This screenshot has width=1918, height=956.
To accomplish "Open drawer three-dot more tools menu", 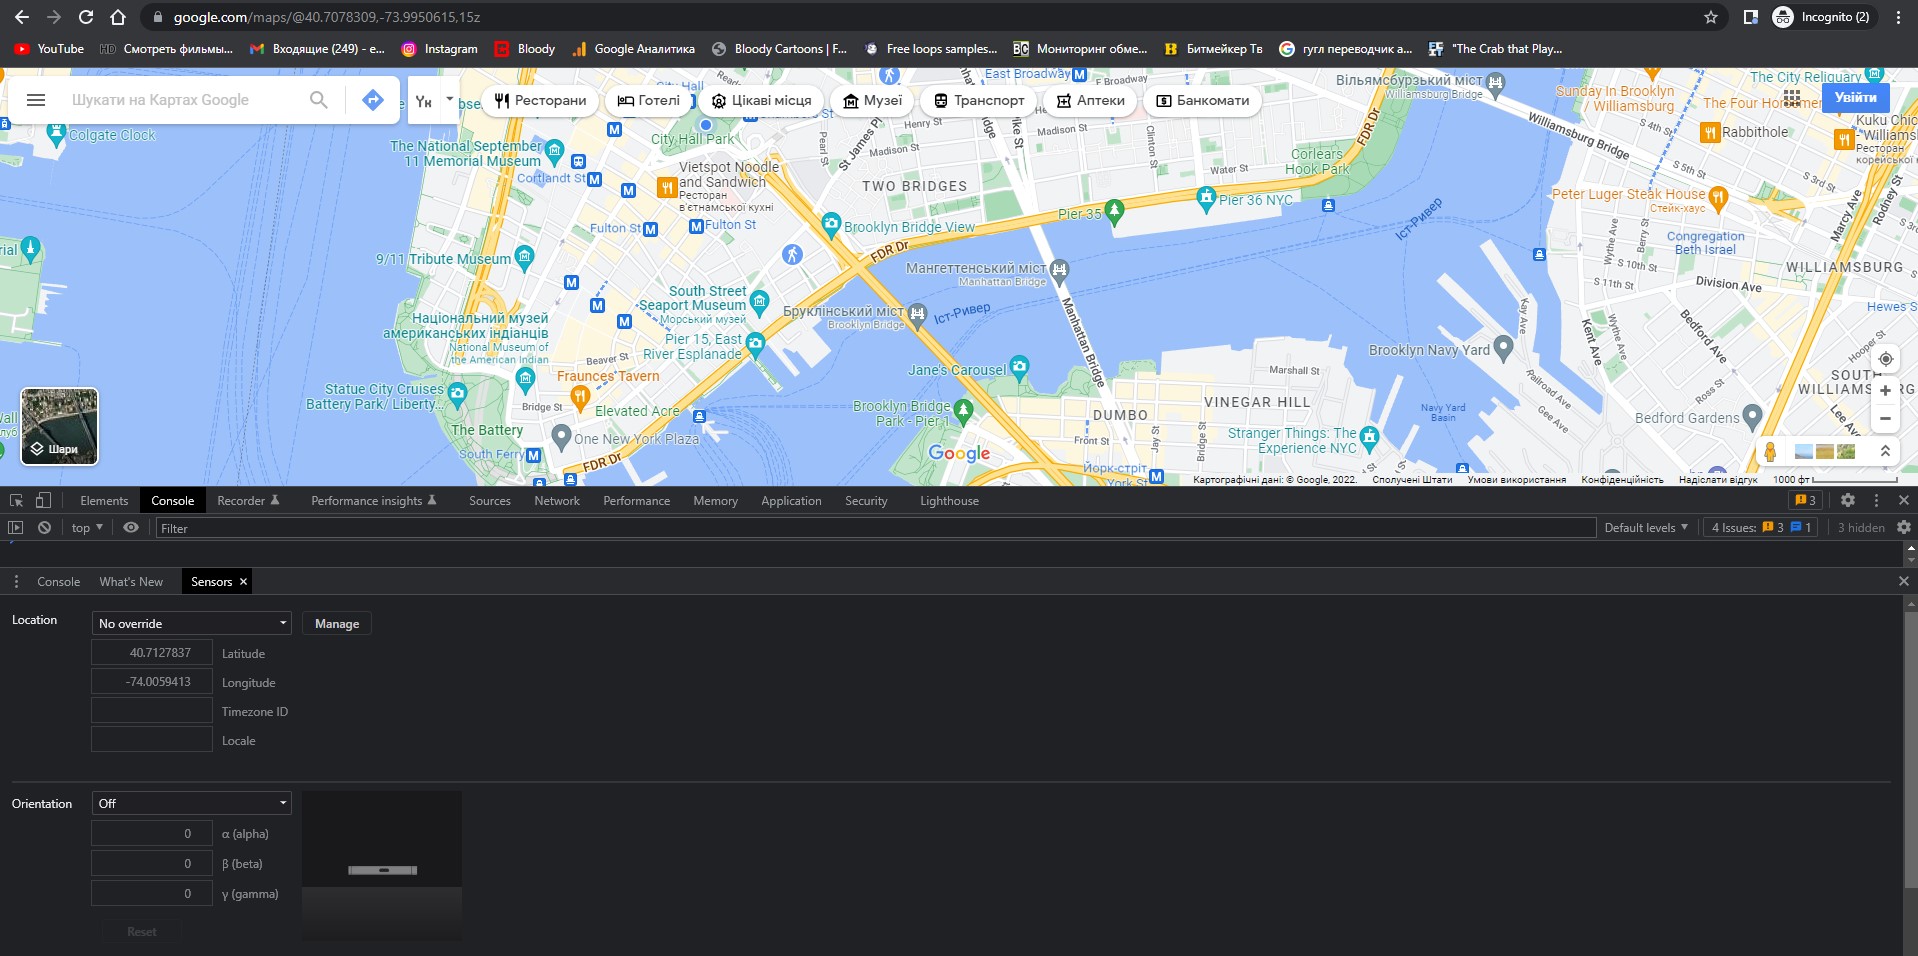I will pos(16,582).
